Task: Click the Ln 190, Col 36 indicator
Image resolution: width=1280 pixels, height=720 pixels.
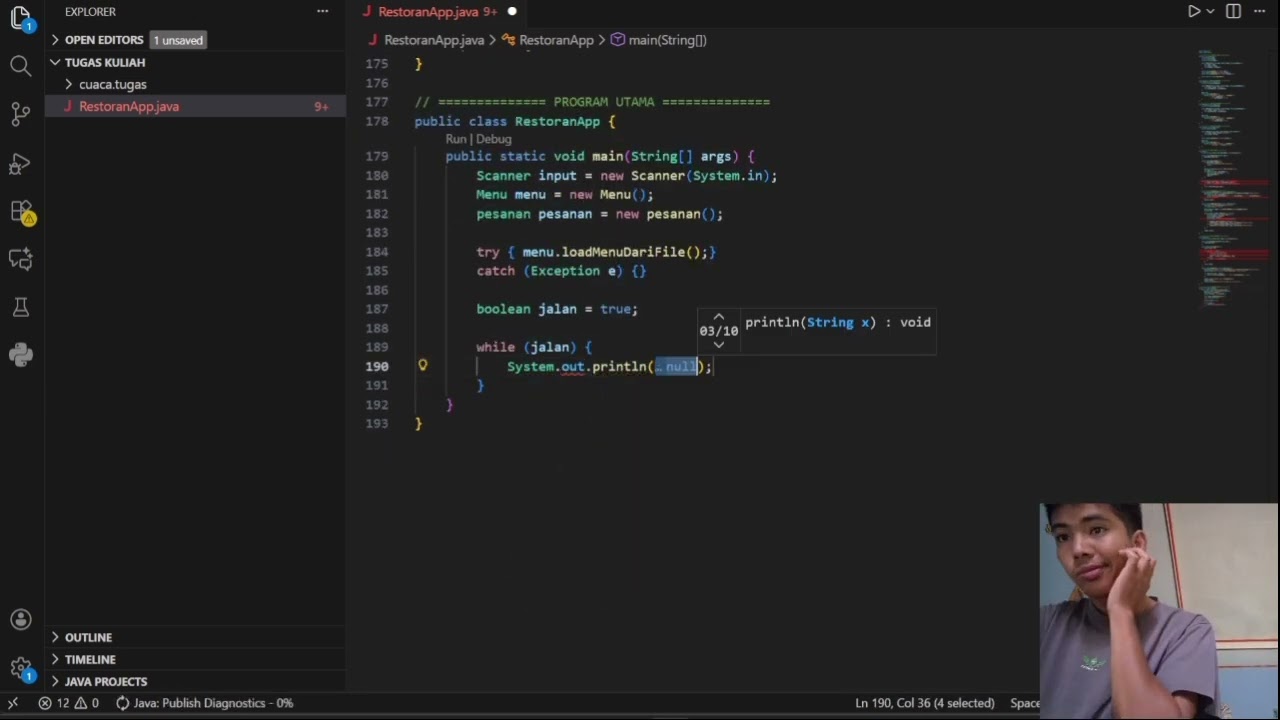Action: tap(924, 703)
